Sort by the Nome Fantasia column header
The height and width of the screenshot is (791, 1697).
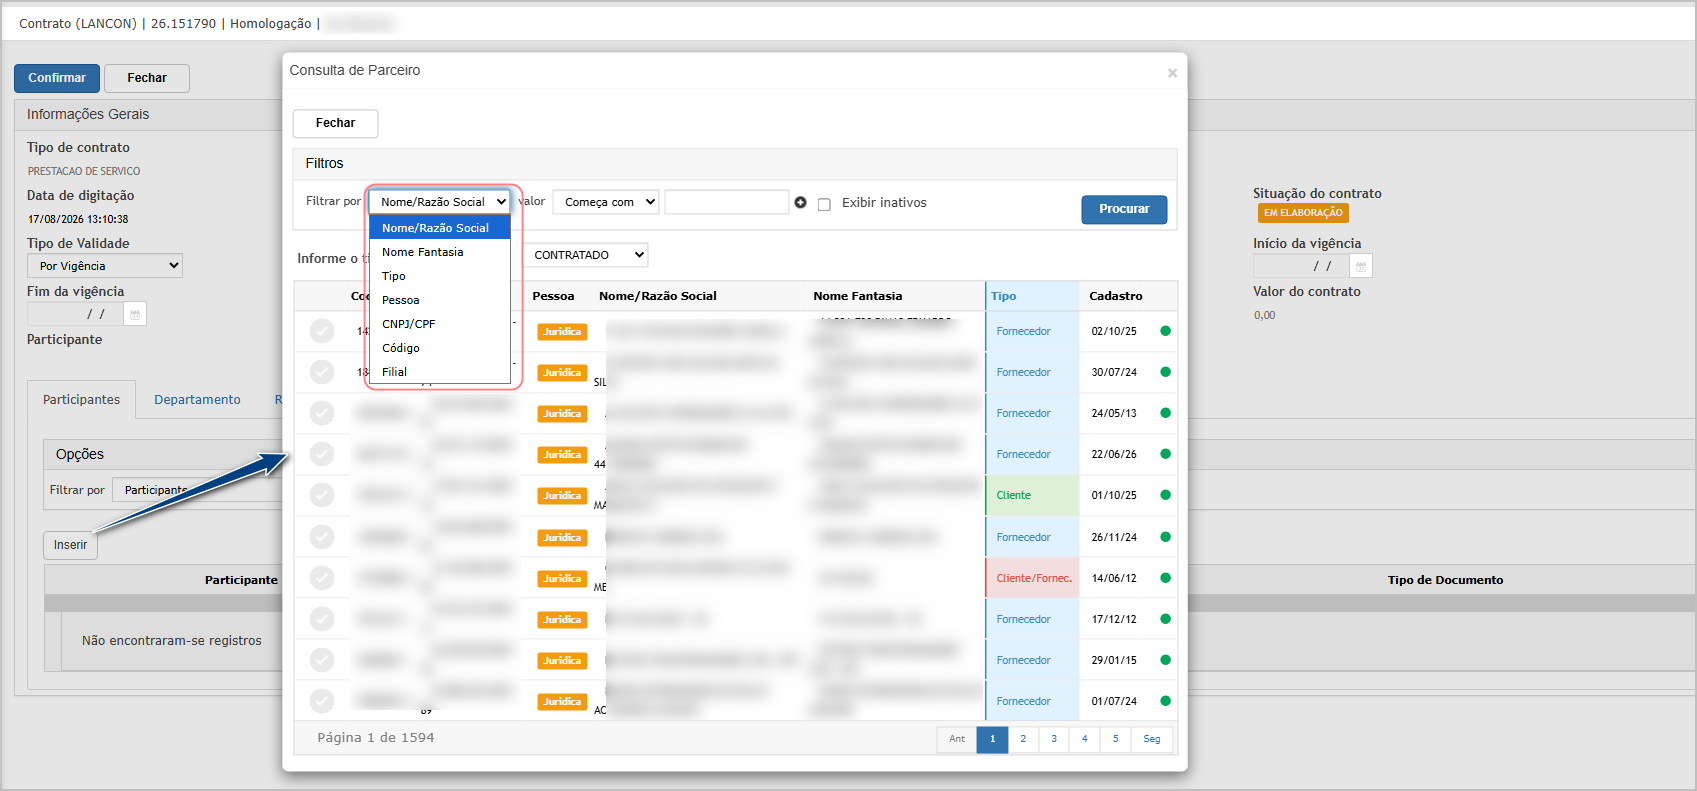pyautogui.click(x=858, y=296)
